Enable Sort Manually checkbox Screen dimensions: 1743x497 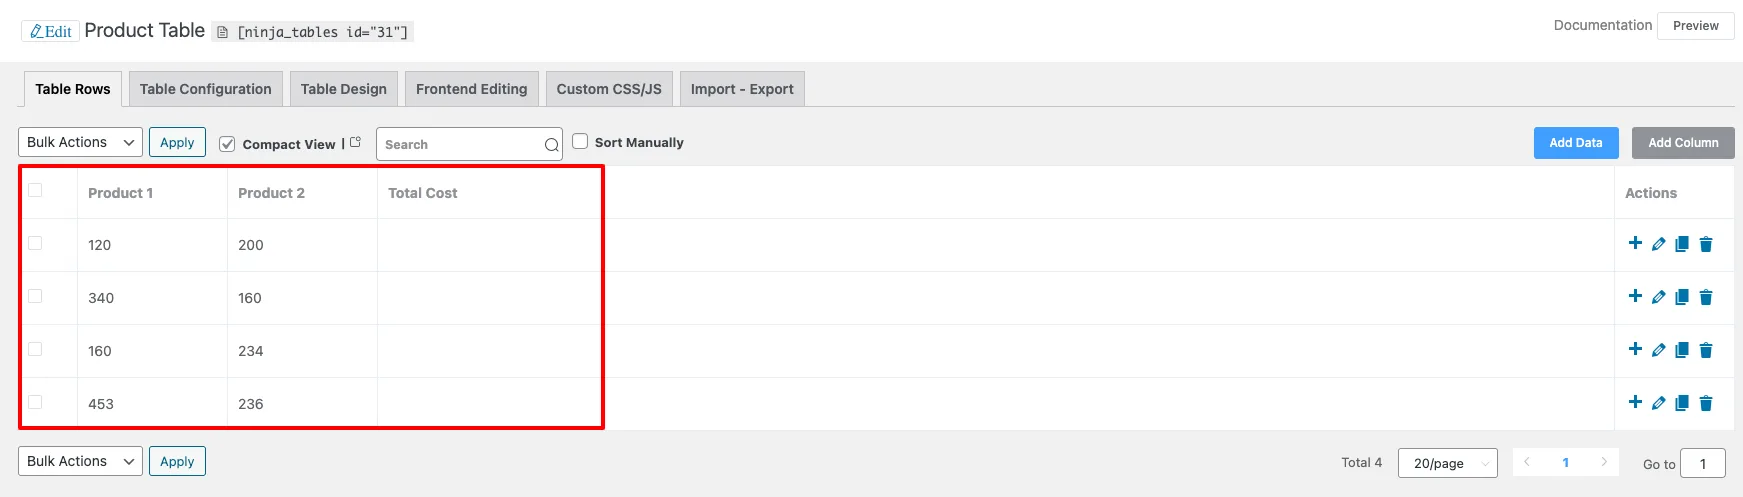[x=580, y=141]
